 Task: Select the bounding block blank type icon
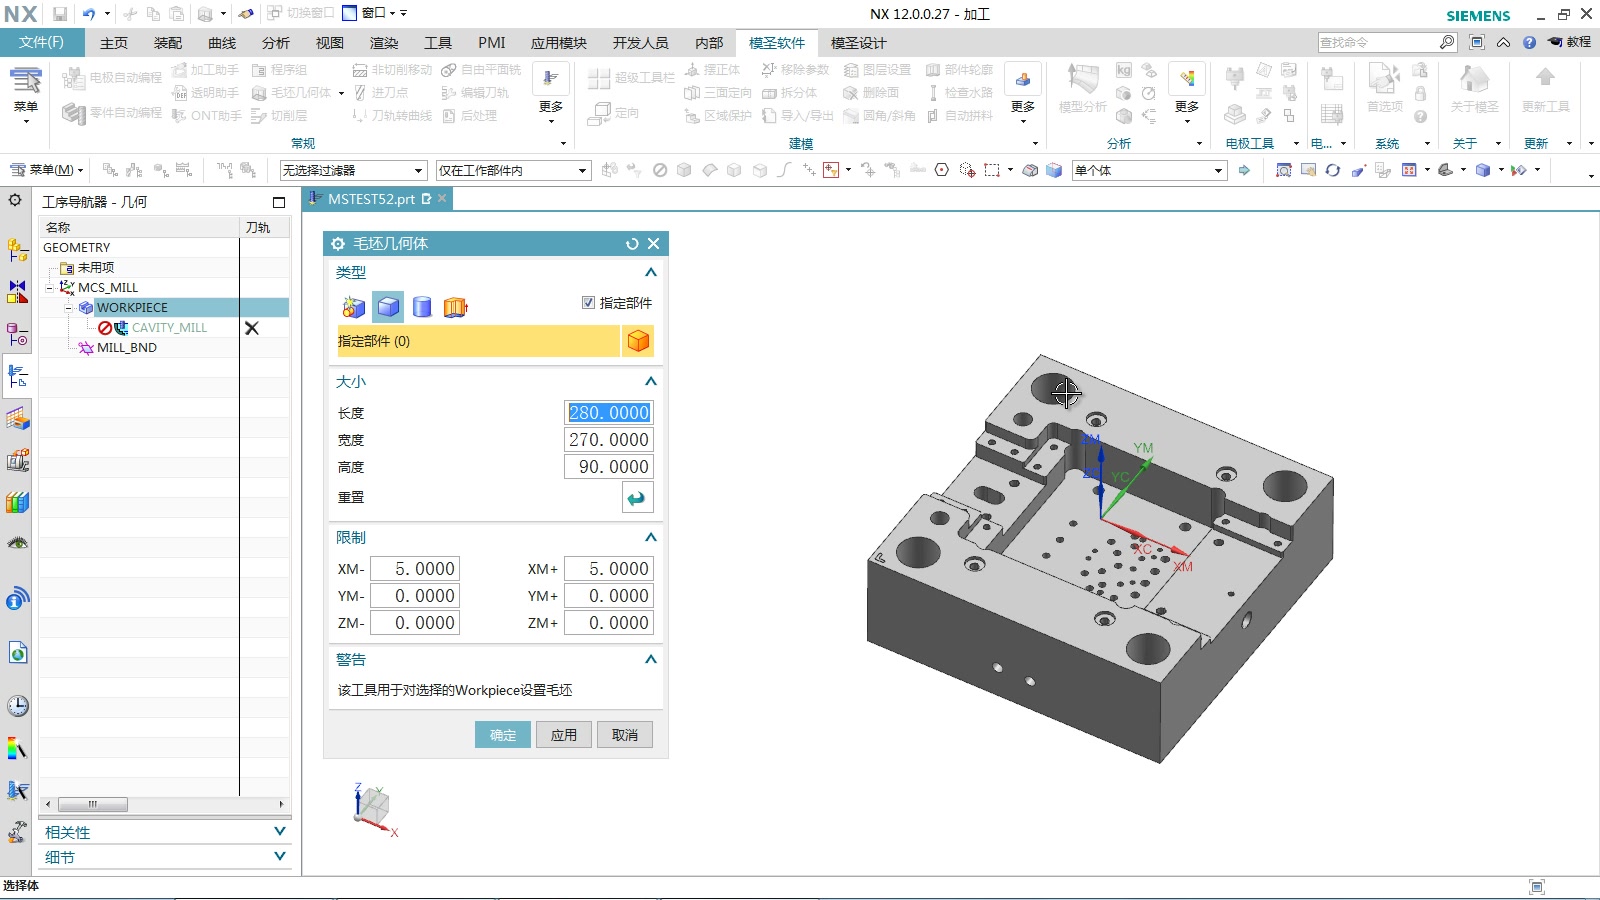[x=388, y=307]
